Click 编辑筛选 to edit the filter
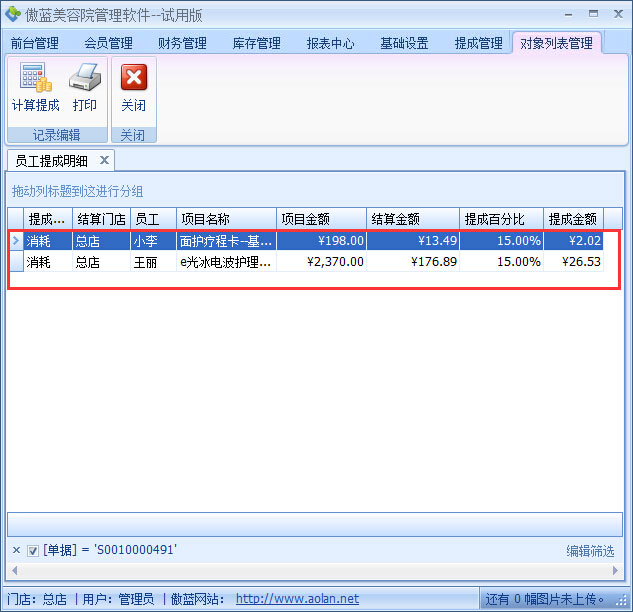Viewport: 633px width, 612px height. (590, 551)
